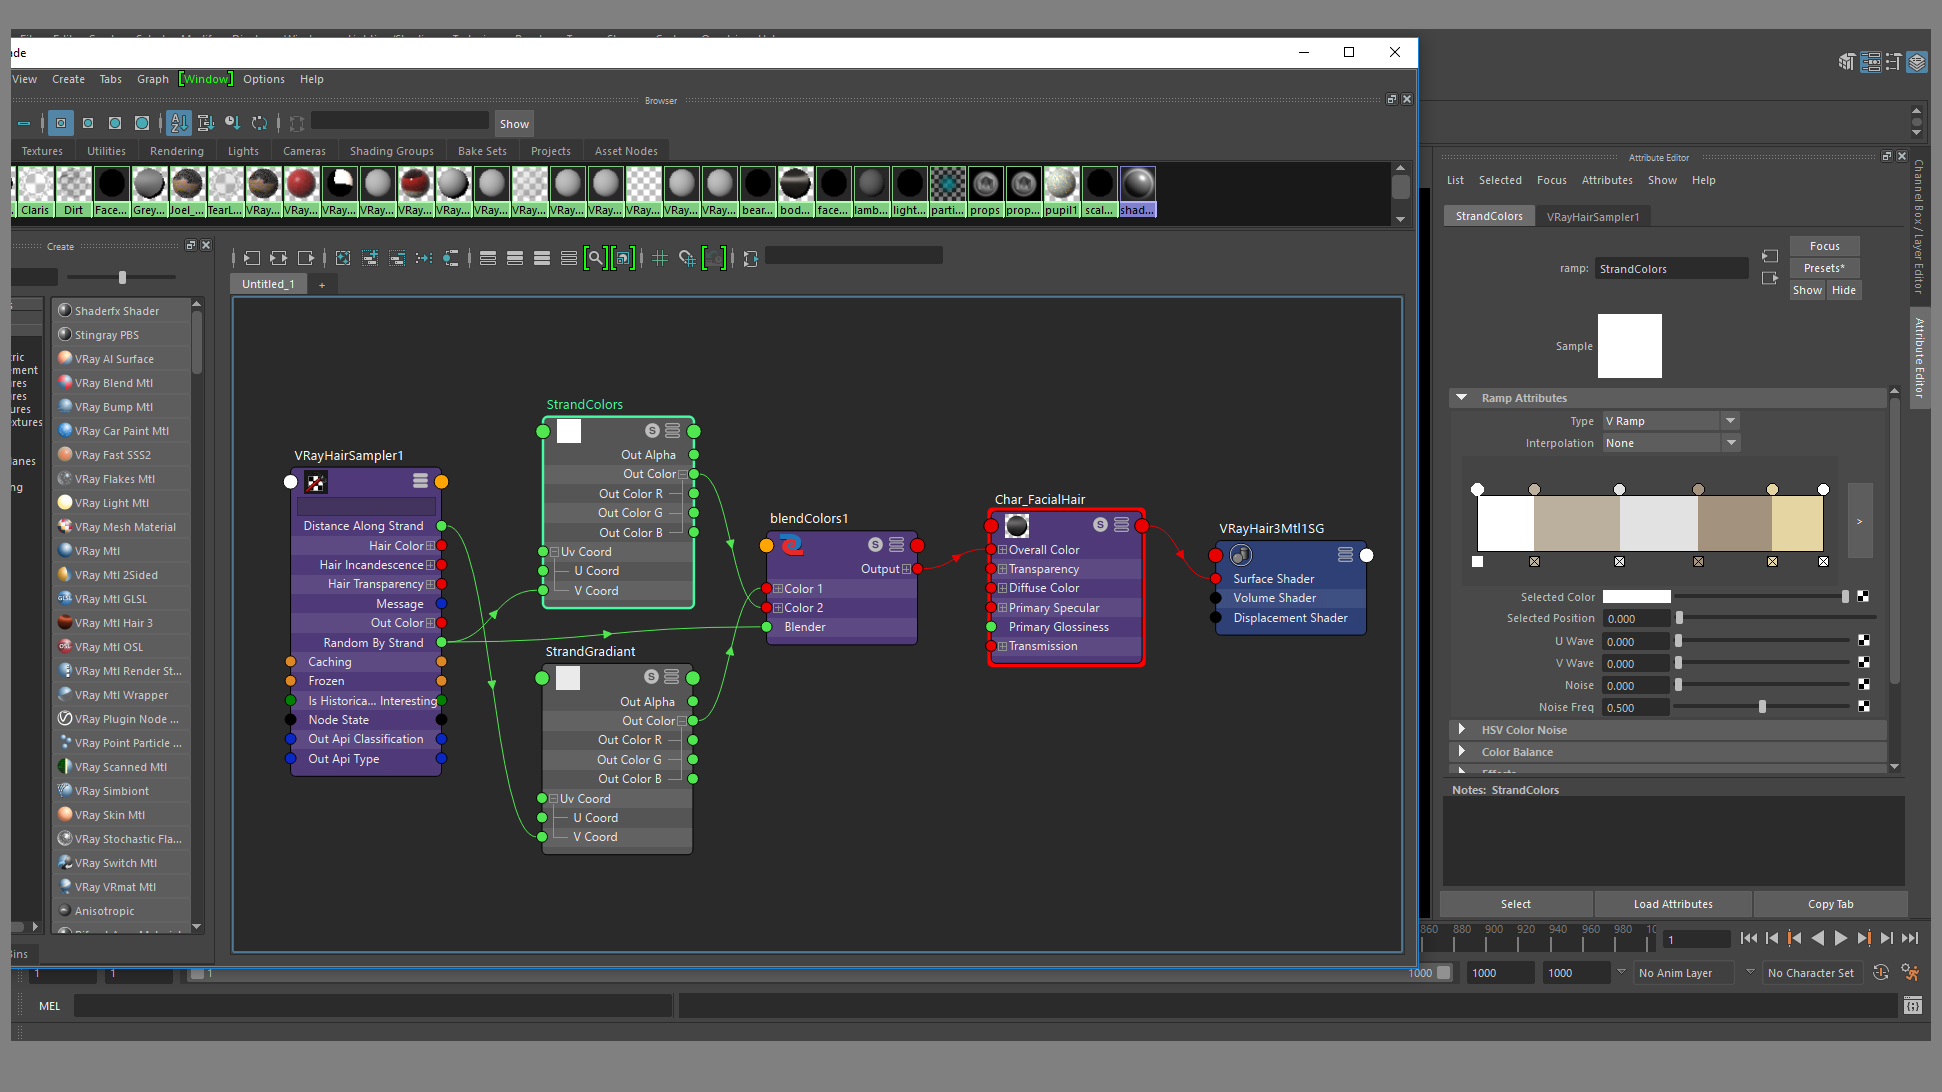Switch to the Textures tab in Browser
1942x1092 pixels.
tap(42, 151)
